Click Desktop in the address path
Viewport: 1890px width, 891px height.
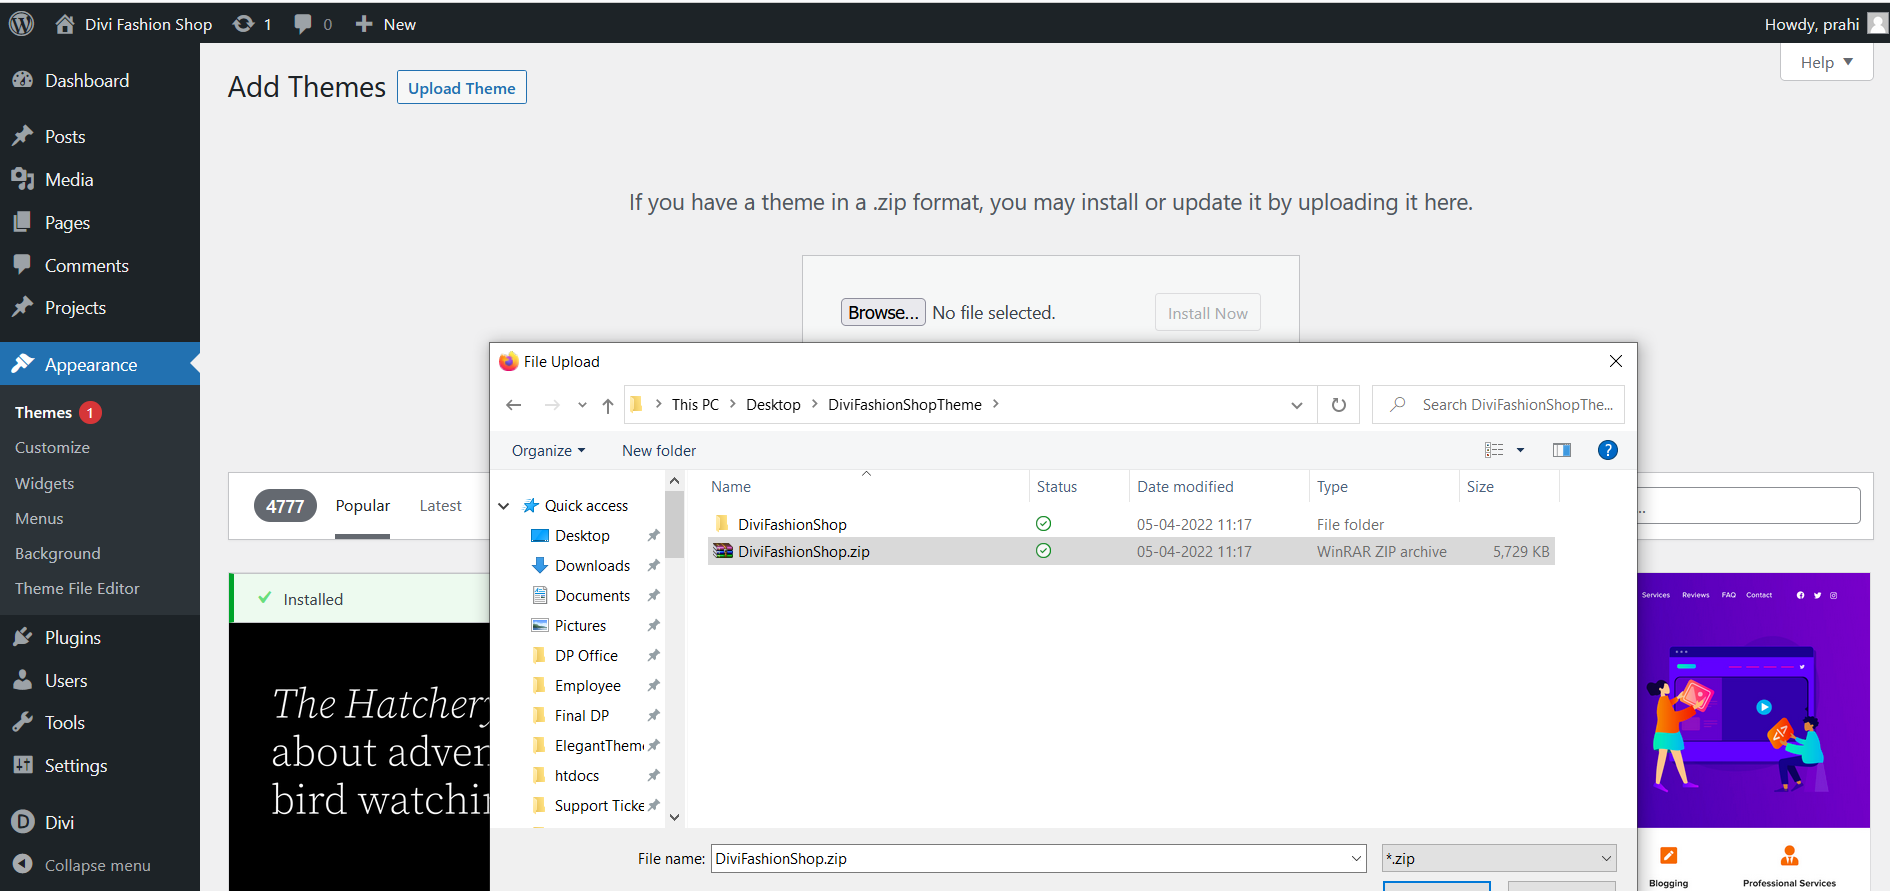click(773, 405)
